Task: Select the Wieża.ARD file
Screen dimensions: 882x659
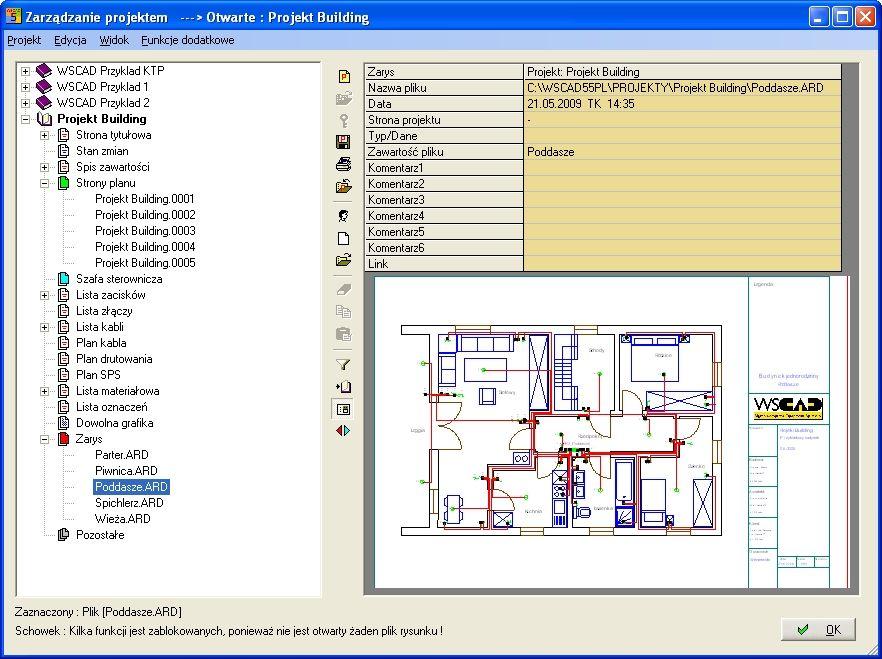Action: point(123,519)
